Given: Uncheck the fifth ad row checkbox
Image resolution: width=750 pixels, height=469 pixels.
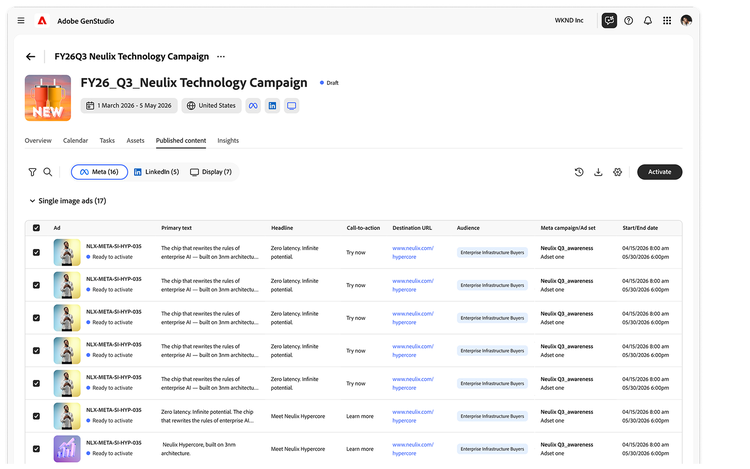Looking at the screenshot, I should (36, 383).
